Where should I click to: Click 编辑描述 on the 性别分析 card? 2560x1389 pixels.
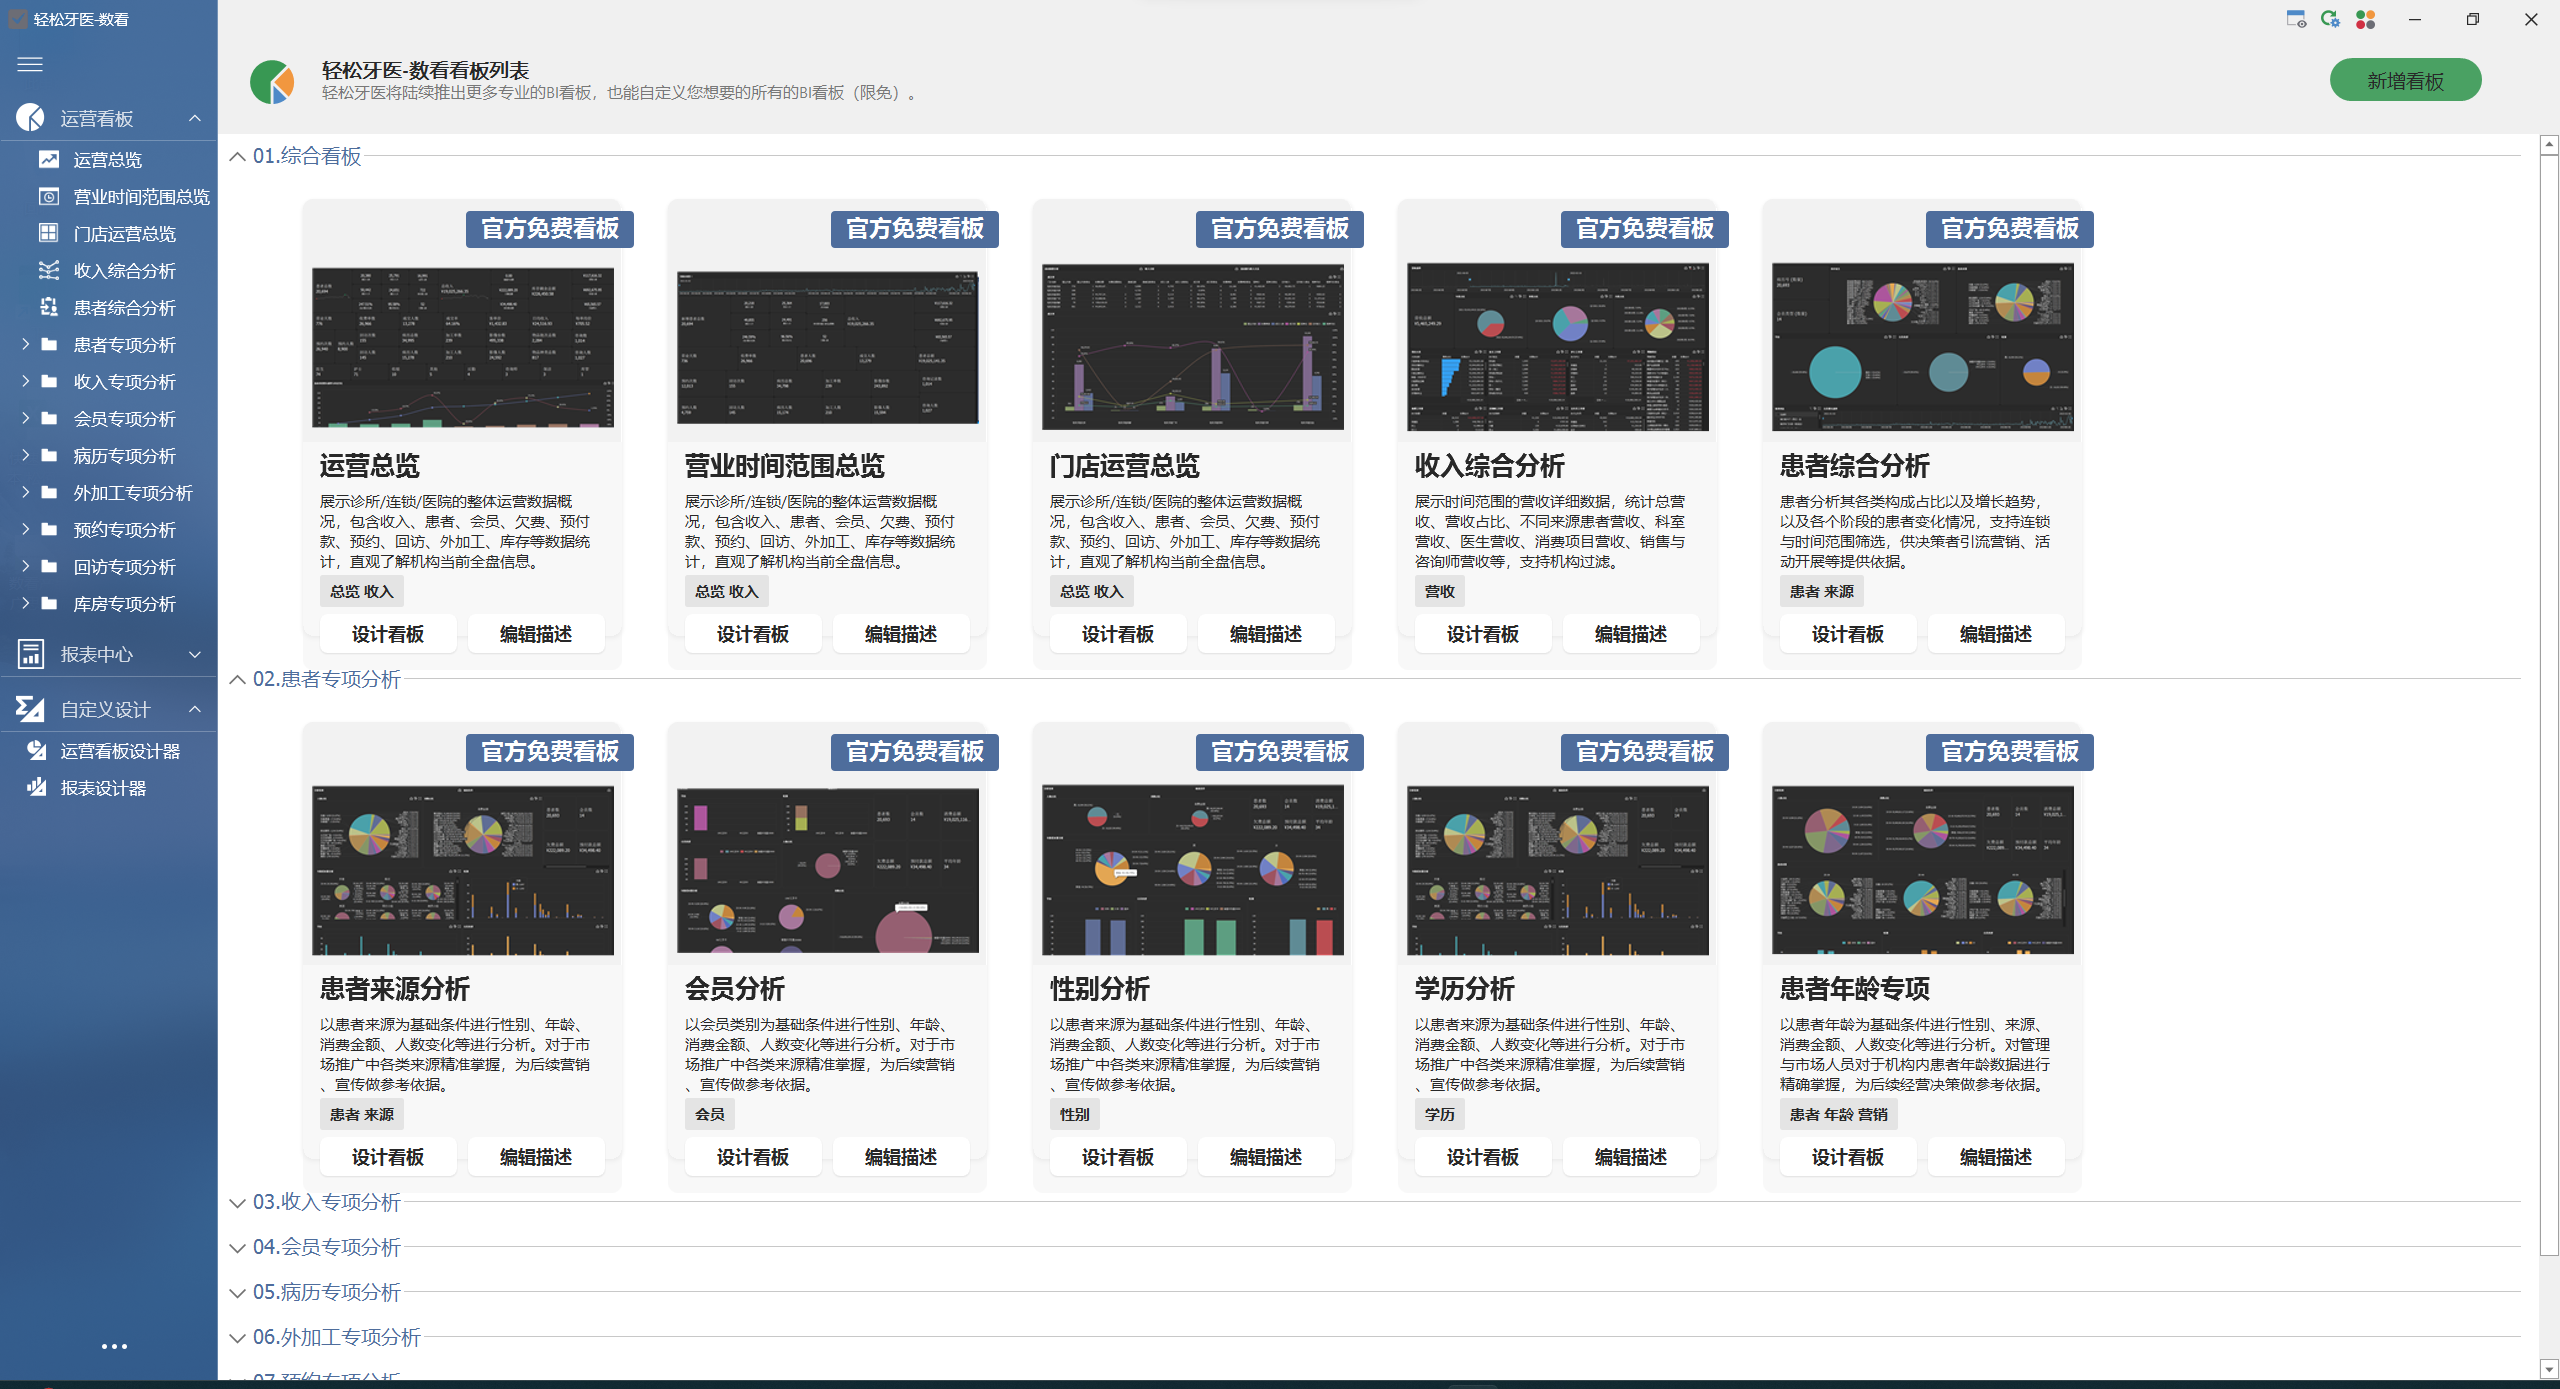coord(1266,1157)
